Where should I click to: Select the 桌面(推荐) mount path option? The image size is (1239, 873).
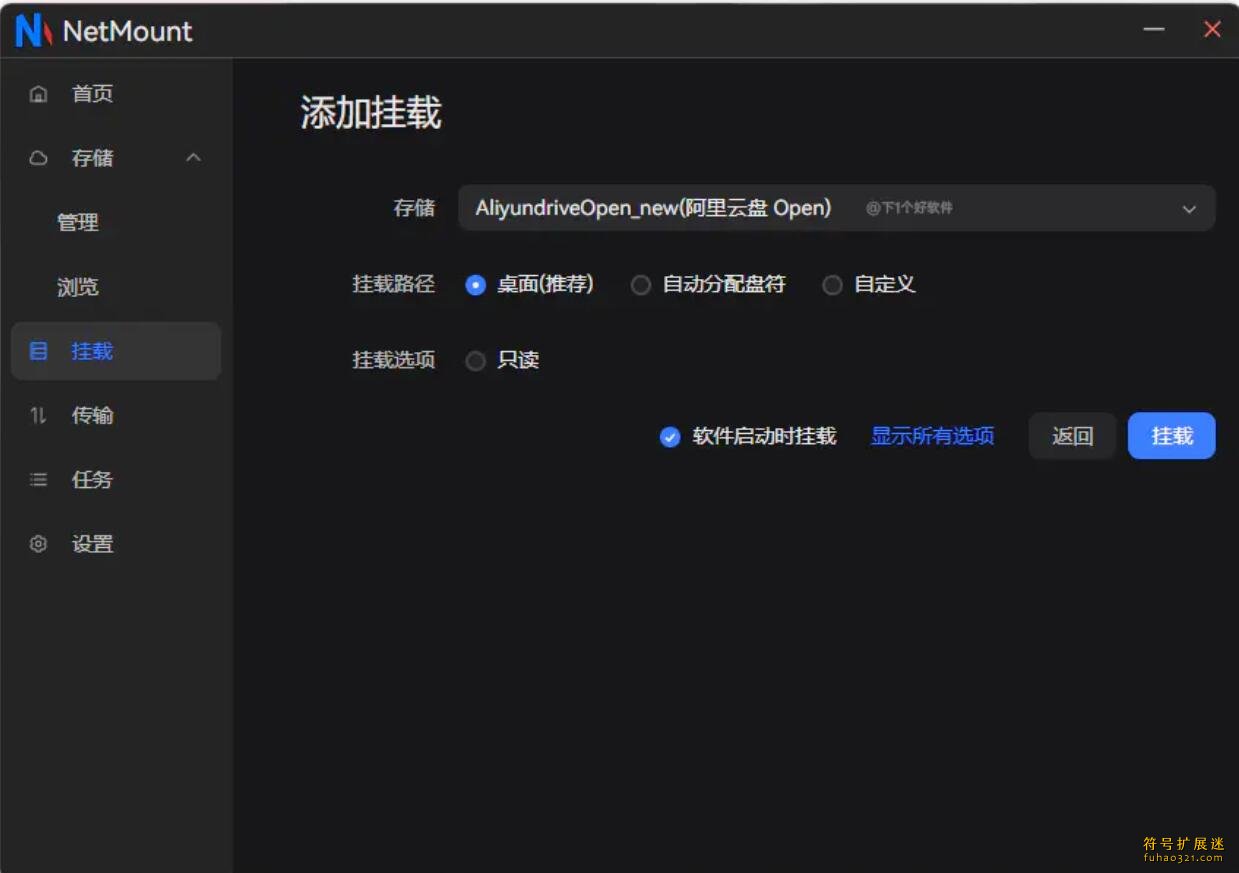[x=476, y=285]
